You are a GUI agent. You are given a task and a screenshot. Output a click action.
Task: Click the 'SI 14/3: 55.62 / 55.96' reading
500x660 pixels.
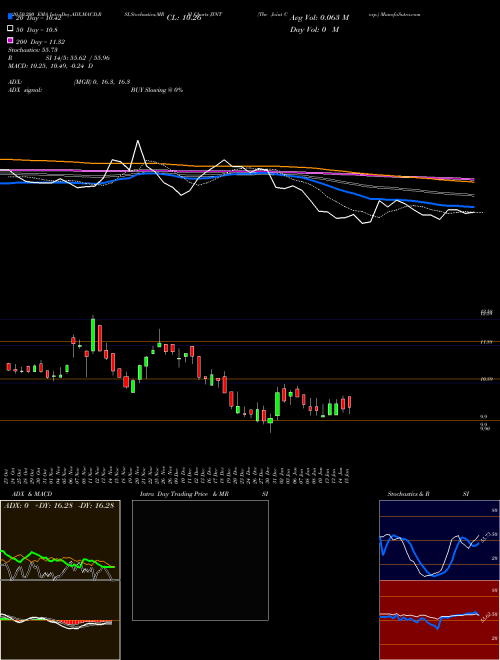(x=77, y=58)
